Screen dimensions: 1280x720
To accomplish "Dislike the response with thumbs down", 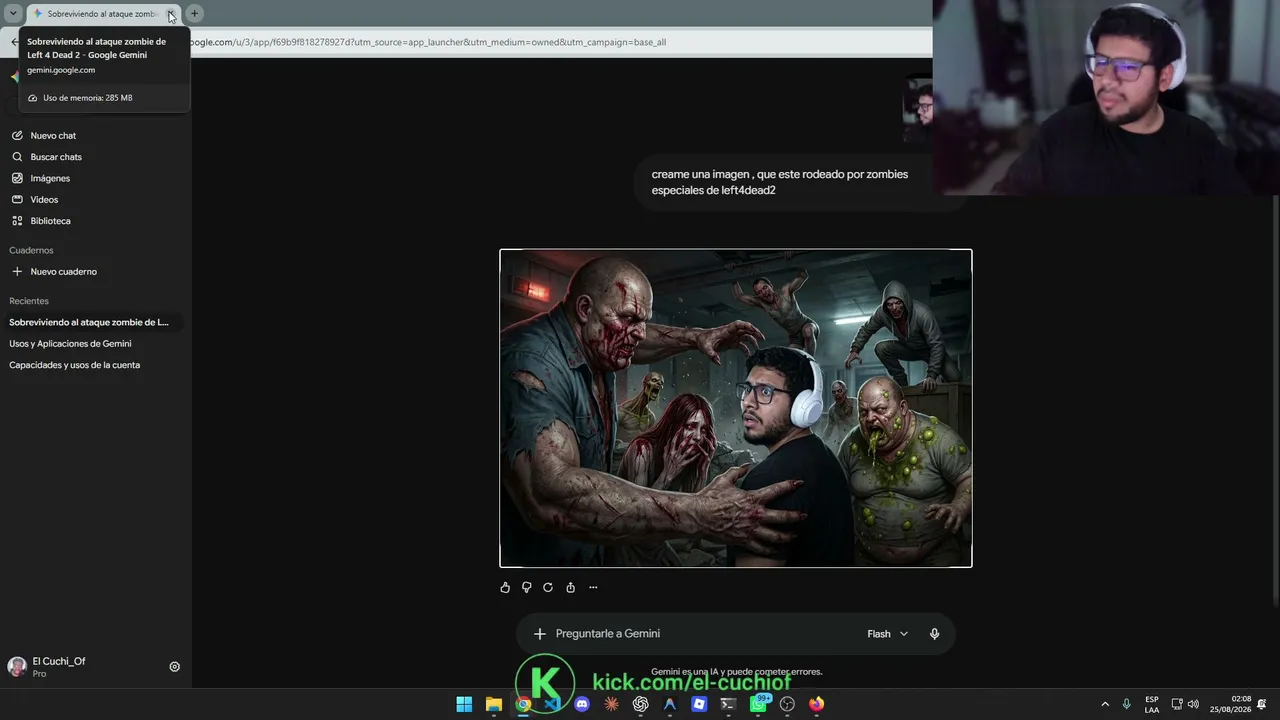I will tap(527, 588).
